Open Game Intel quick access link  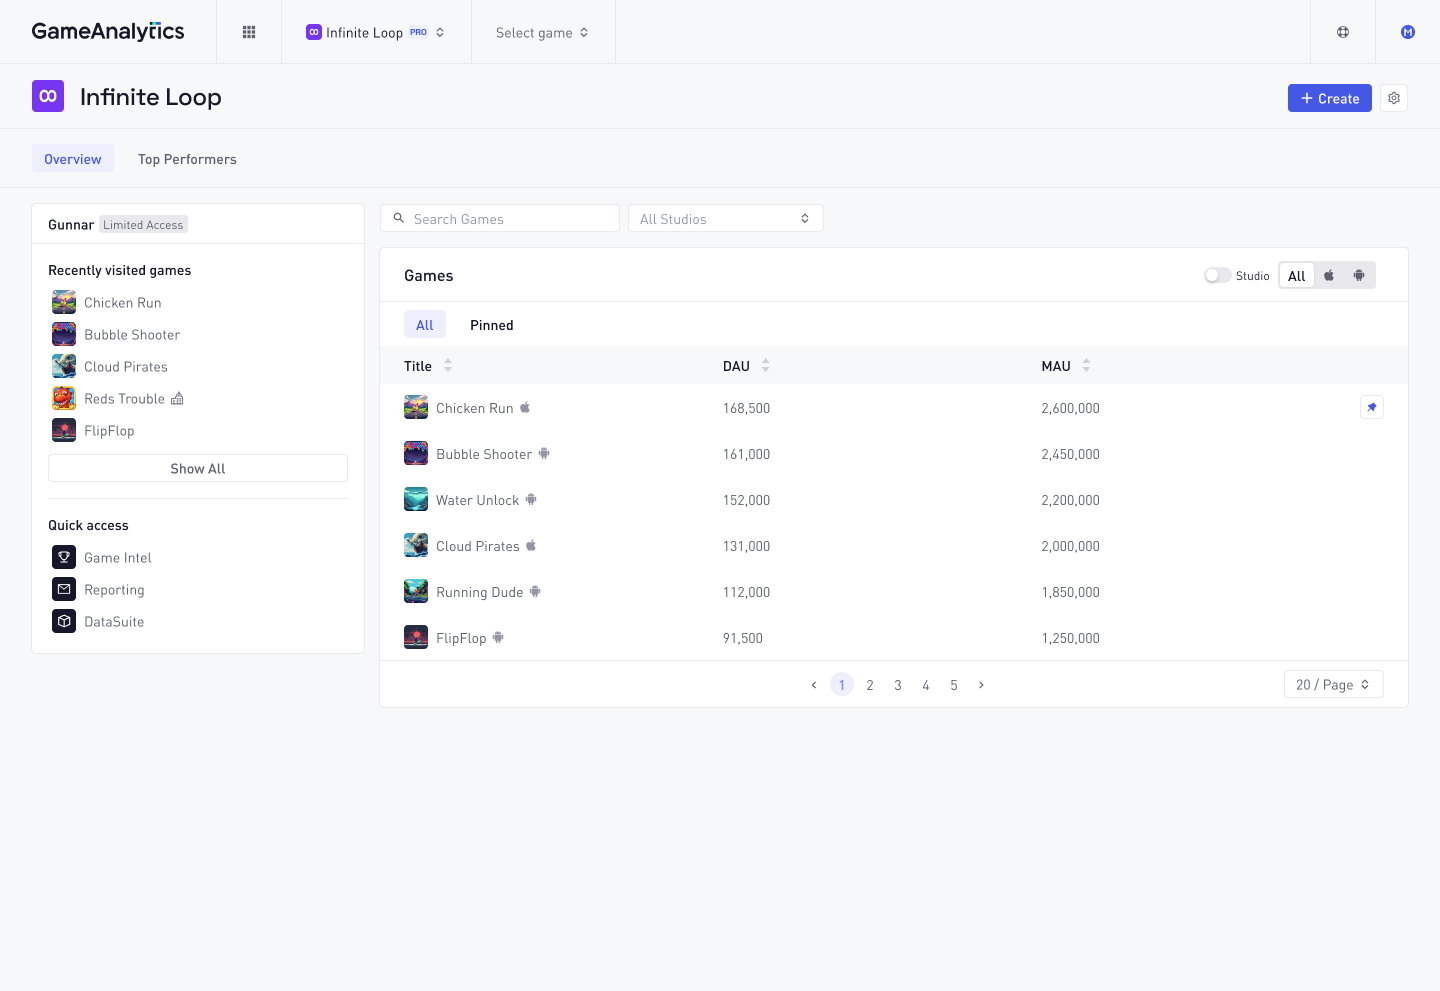[x=118, y=558]
